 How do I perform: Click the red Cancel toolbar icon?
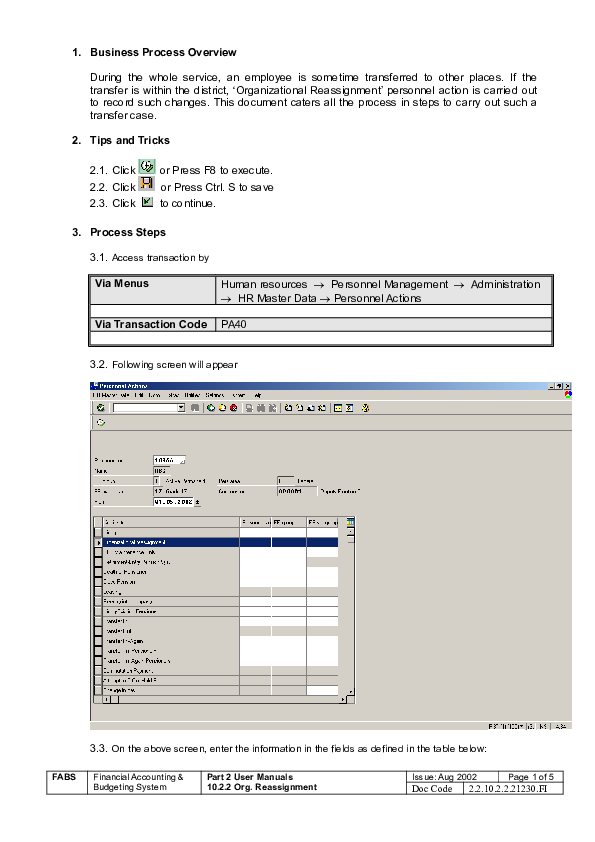tap(234, 408)
